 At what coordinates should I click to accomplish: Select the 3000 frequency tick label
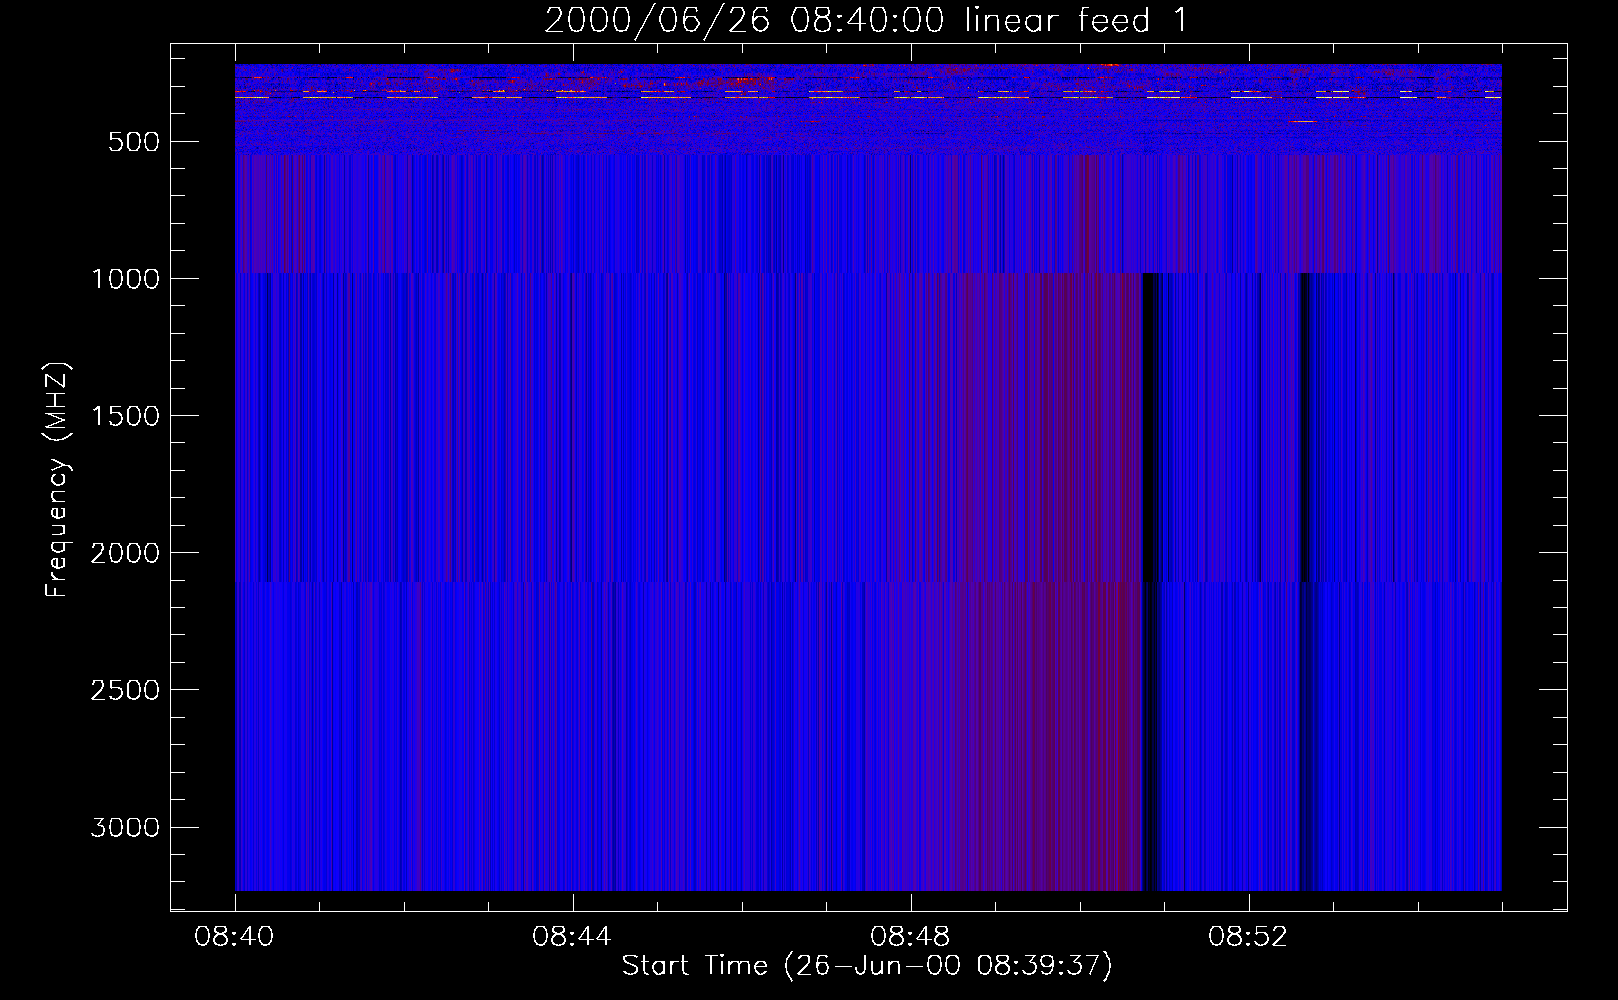(x=125, y=827)
